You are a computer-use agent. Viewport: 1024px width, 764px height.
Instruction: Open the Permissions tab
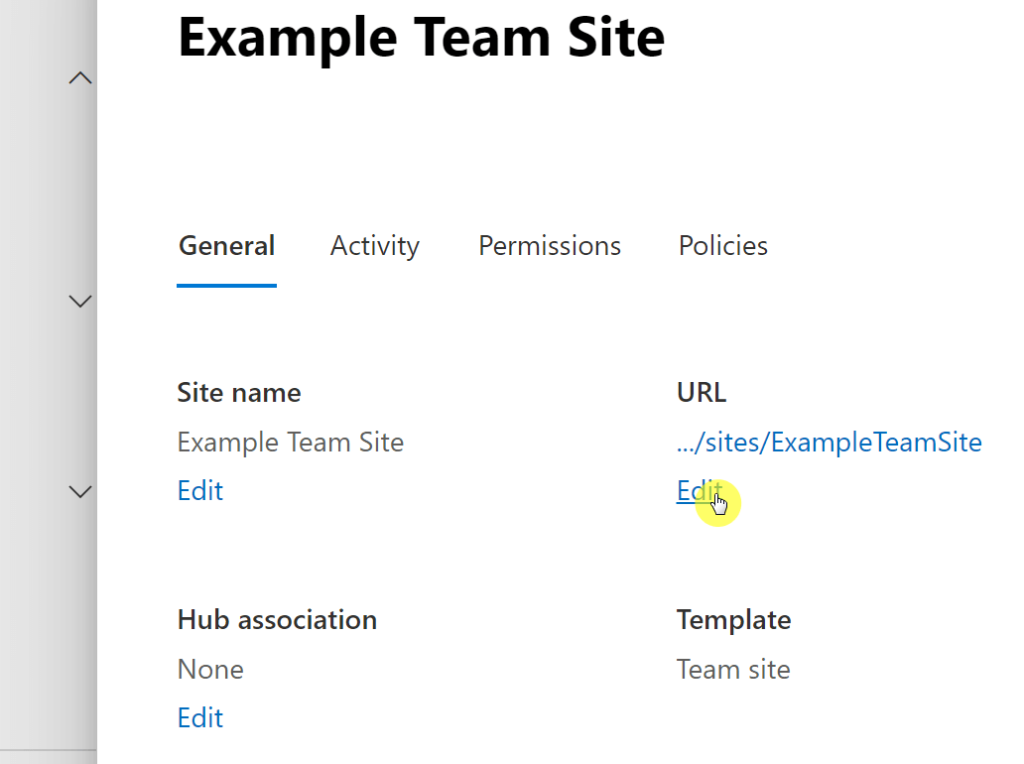pyautogui.click(x=549, y=246)
